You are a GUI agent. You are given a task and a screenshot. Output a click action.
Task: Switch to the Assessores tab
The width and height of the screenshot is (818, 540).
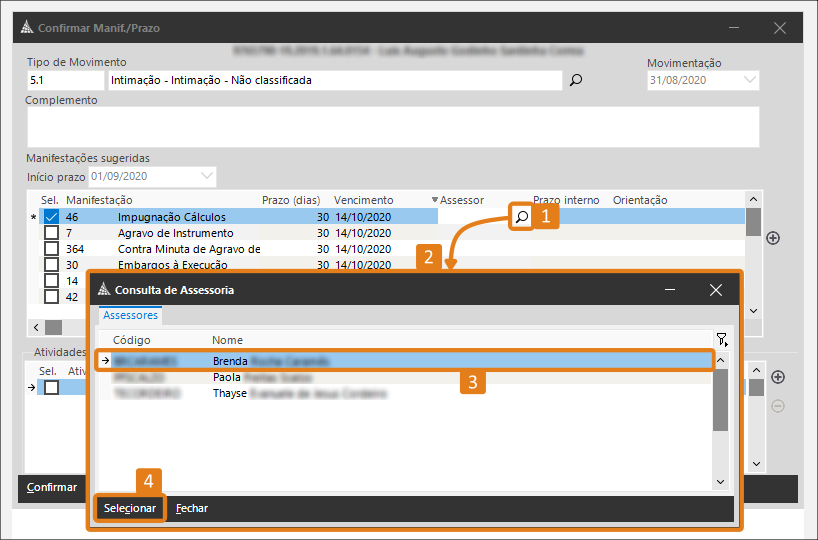coord(131,315)
